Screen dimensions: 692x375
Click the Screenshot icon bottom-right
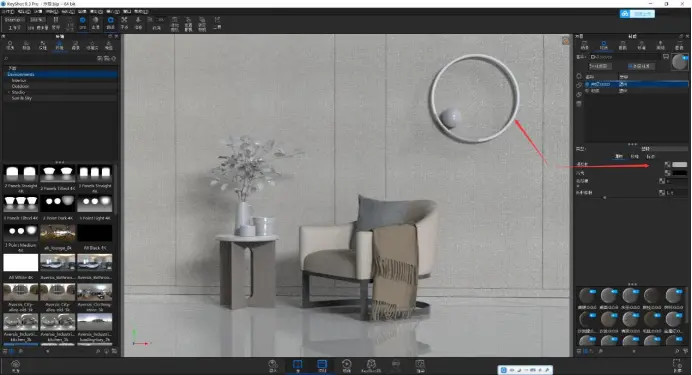pos(677,366)
